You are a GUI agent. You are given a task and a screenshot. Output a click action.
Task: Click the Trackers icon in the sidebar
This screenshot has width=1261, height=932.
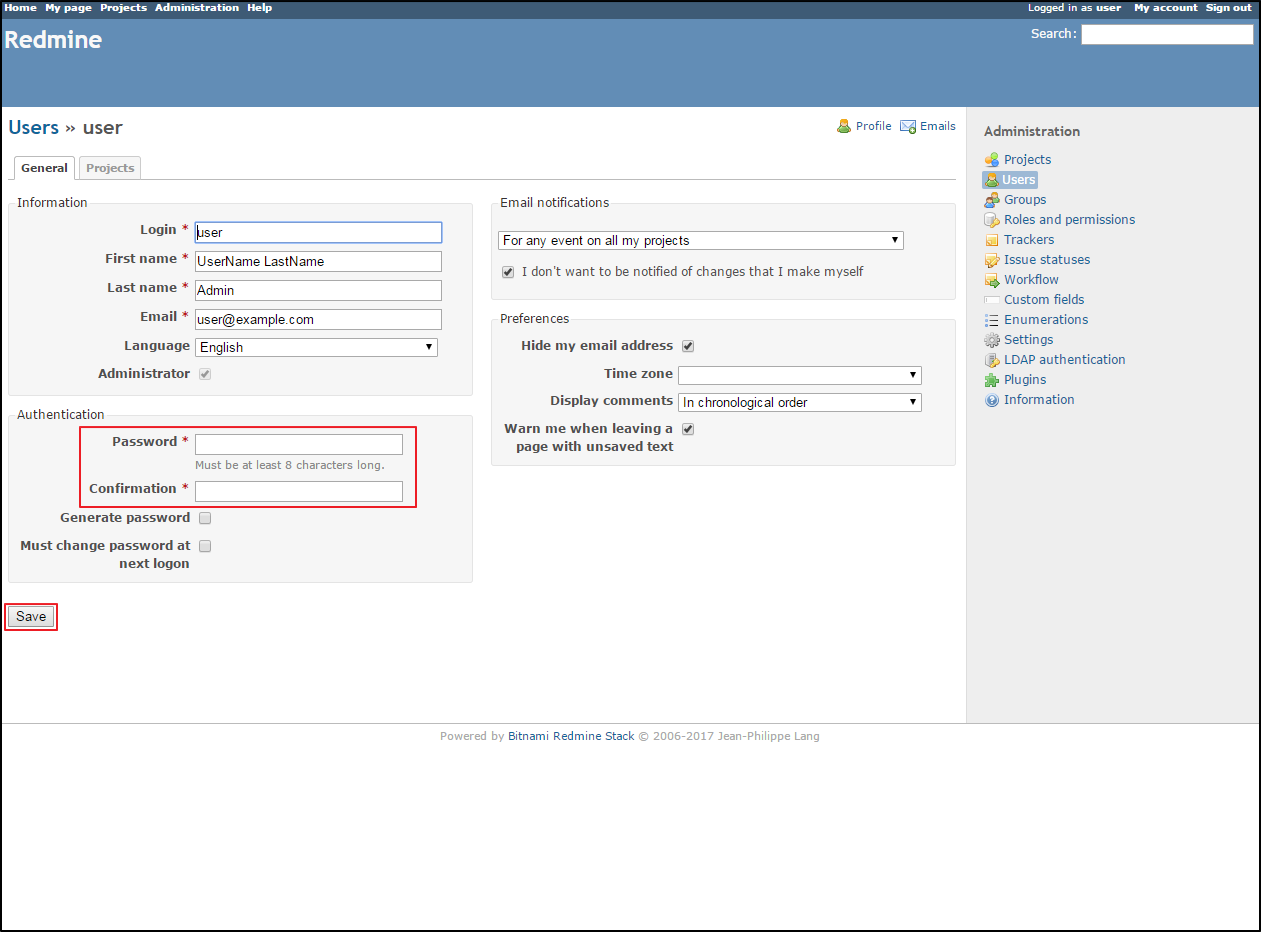(992, 240)
